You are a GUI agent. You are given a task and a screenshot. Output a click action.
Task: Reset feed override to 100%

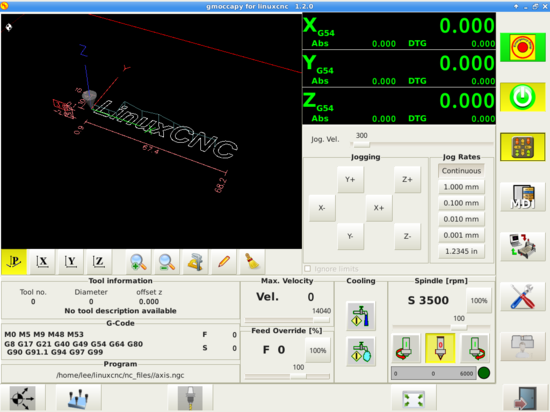[x=318, y=350]
